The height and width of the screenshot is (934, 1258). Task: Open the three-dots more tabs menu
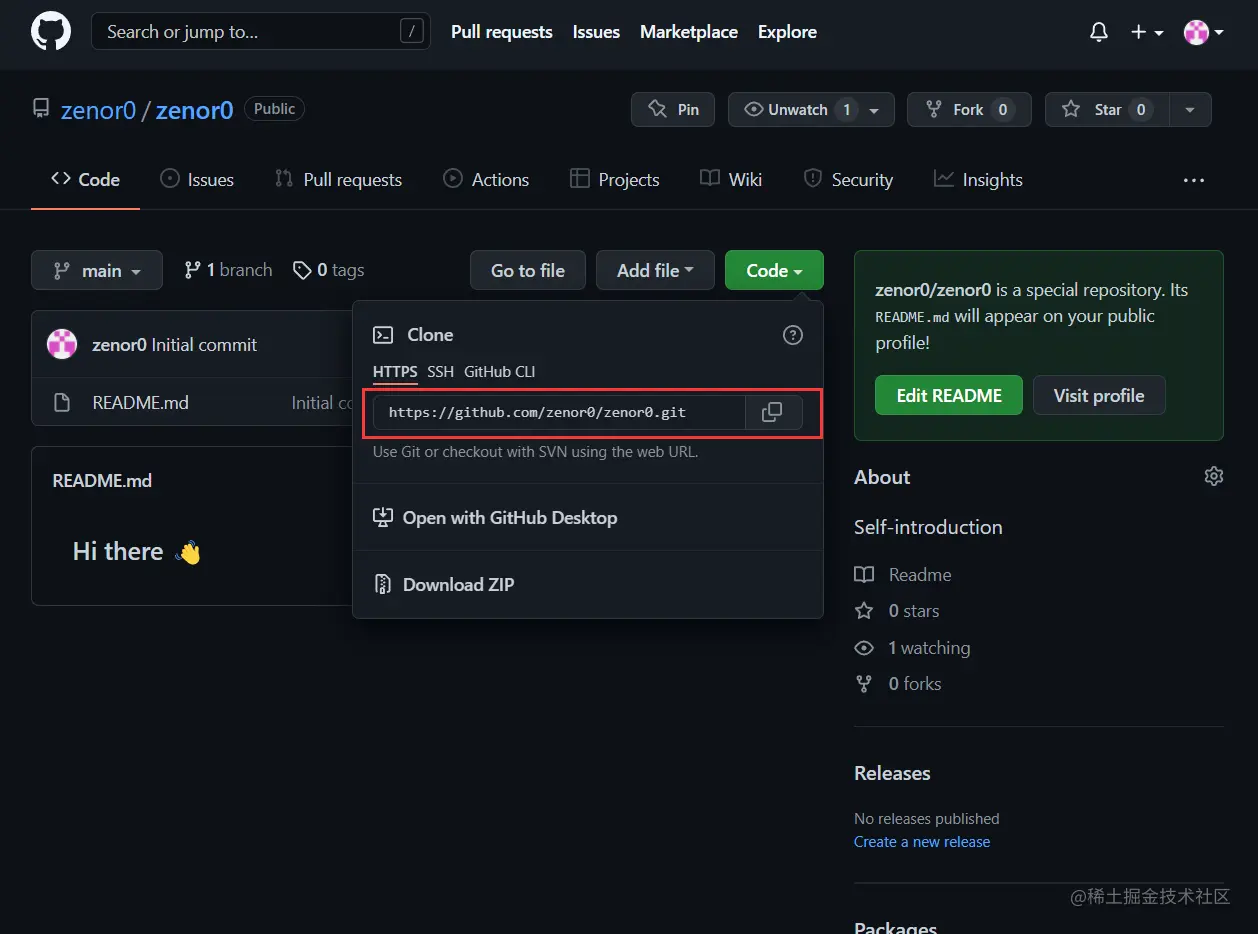[1194, 181]
